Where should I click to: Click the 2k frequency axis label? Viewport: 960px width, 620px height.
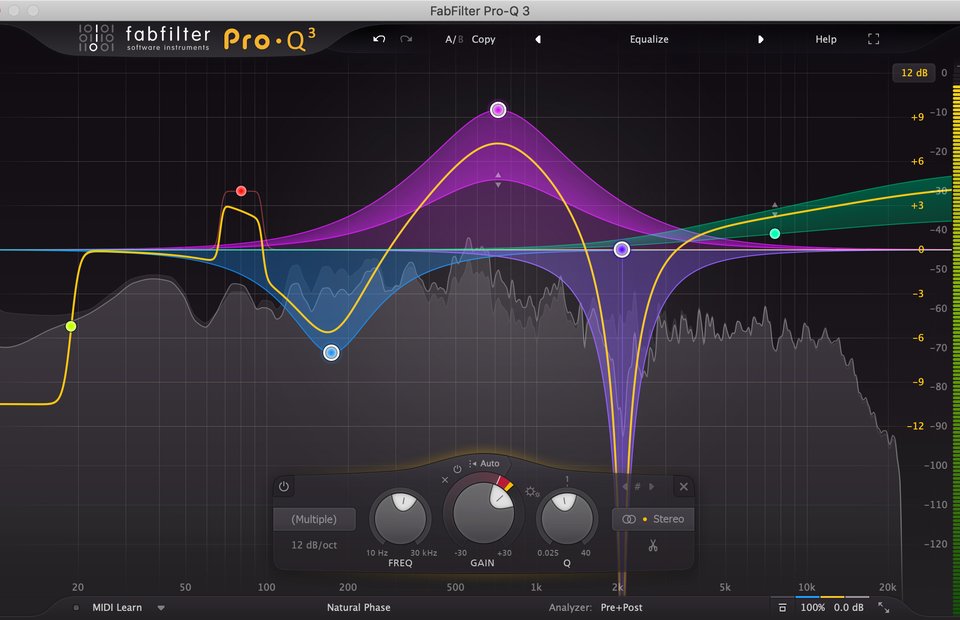click(x=617, y=587)
